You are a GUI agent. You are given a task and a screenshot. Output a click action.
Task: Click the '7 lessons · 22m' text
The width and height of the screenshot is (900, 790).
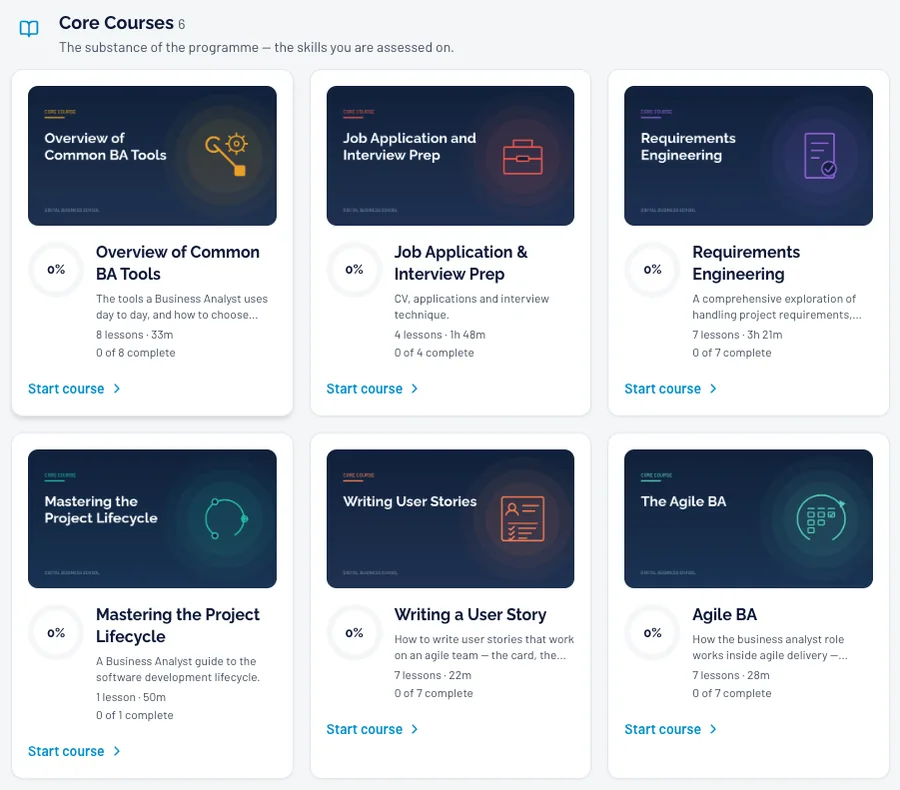pos(433,675)
